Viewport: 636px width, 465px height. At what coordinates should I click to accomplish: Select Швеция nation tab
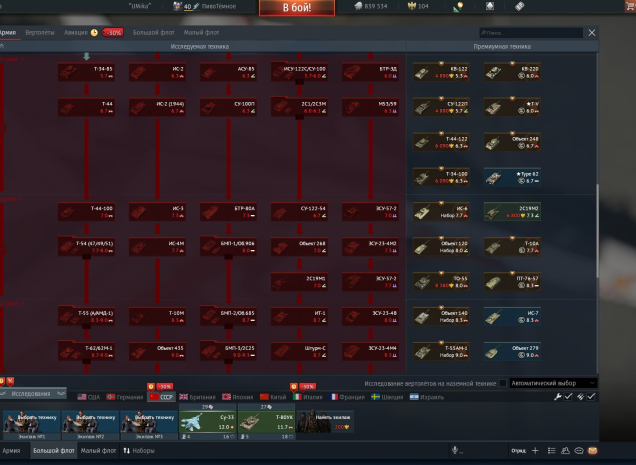(387, 397)
